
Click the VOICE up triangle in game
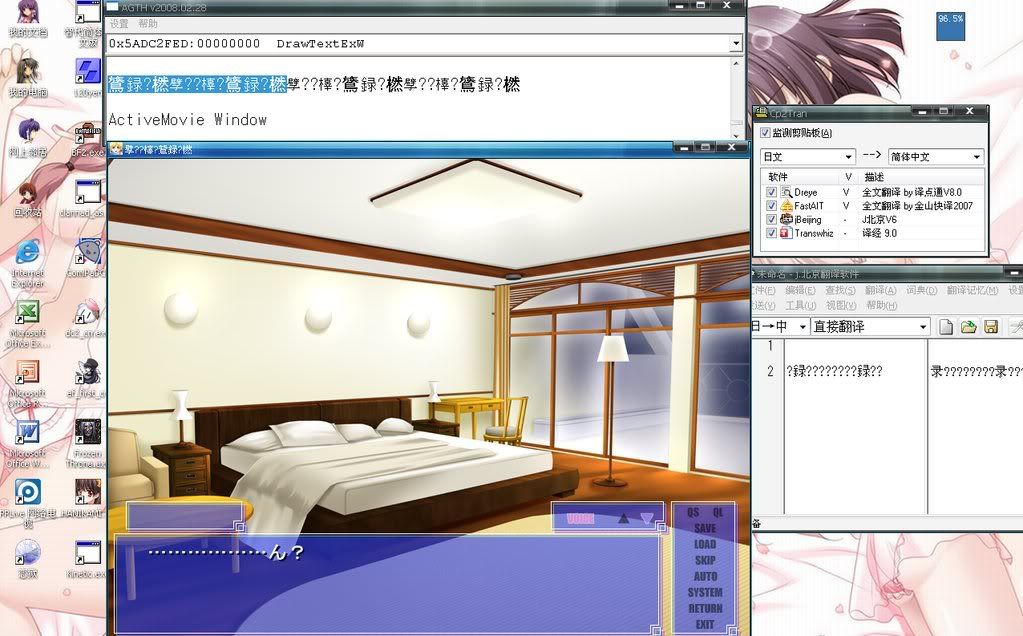[x=624, y=519]
